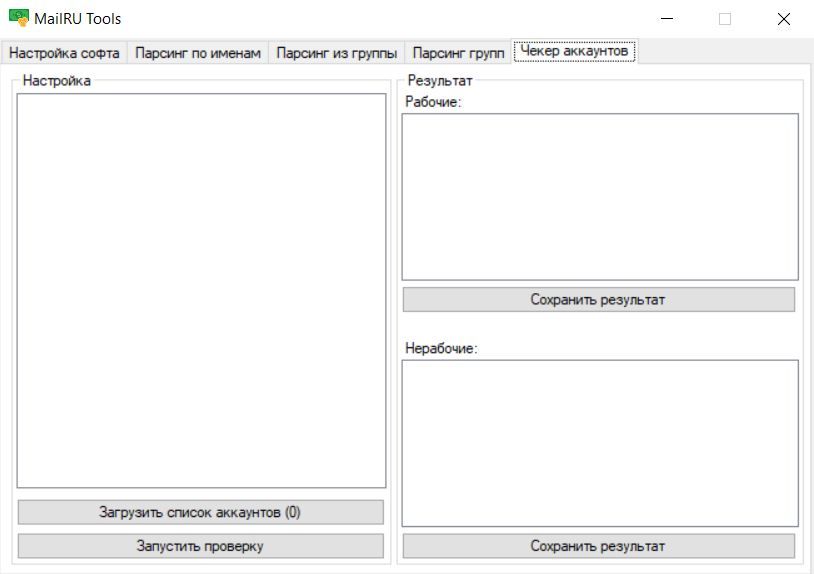
Task: Click the Нерабочие: label
Action: pyautogui.click(x=441, y=348)
